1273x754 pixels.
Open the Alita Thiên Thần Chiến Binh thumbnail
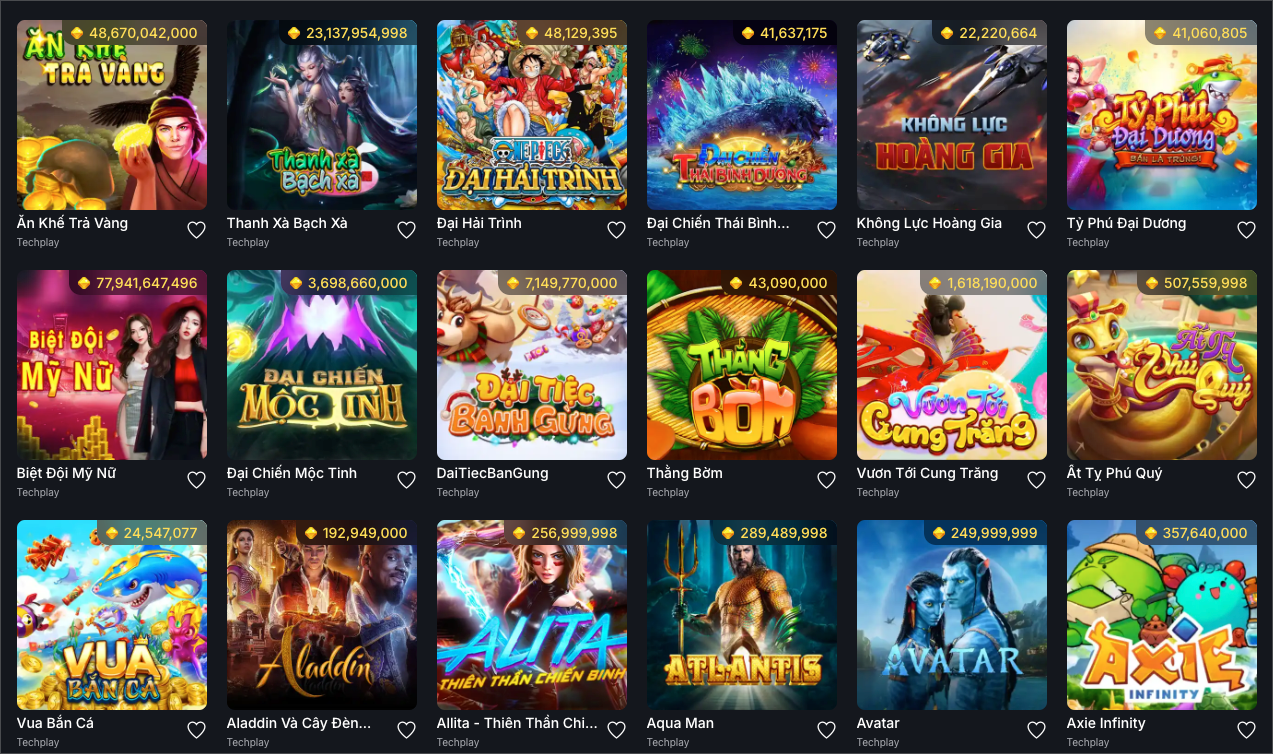tap(532, 615)
